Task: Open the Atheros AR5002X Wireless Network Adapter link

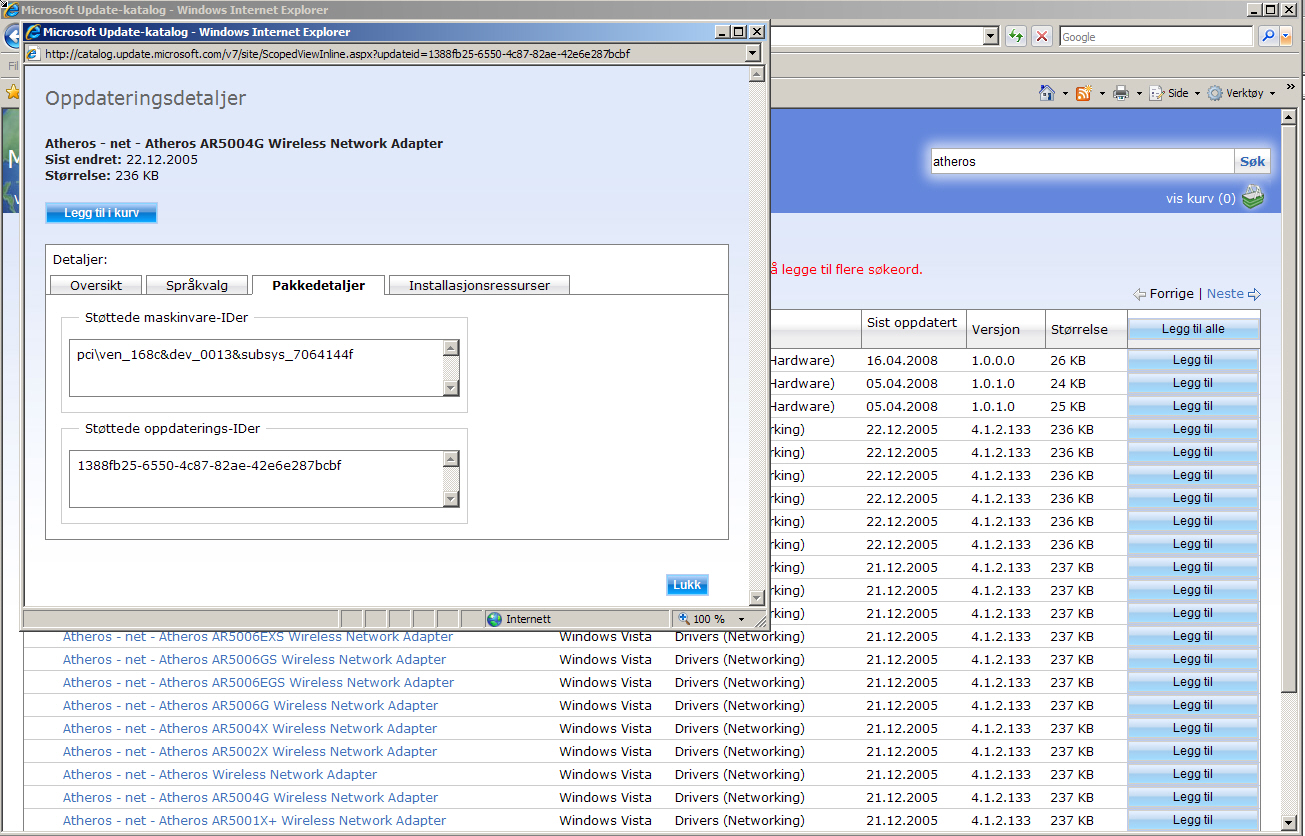Action: pos(250,751)
